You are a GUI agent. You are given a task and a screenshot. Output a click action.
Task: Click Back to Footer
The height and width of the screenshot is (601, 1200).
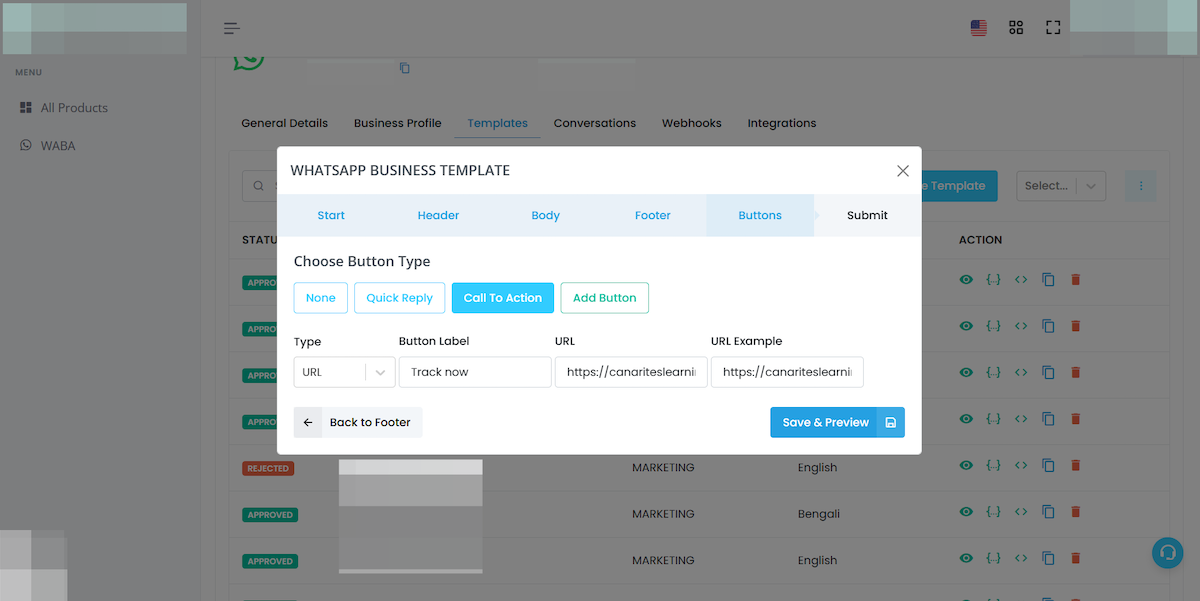tap(358, 422)
